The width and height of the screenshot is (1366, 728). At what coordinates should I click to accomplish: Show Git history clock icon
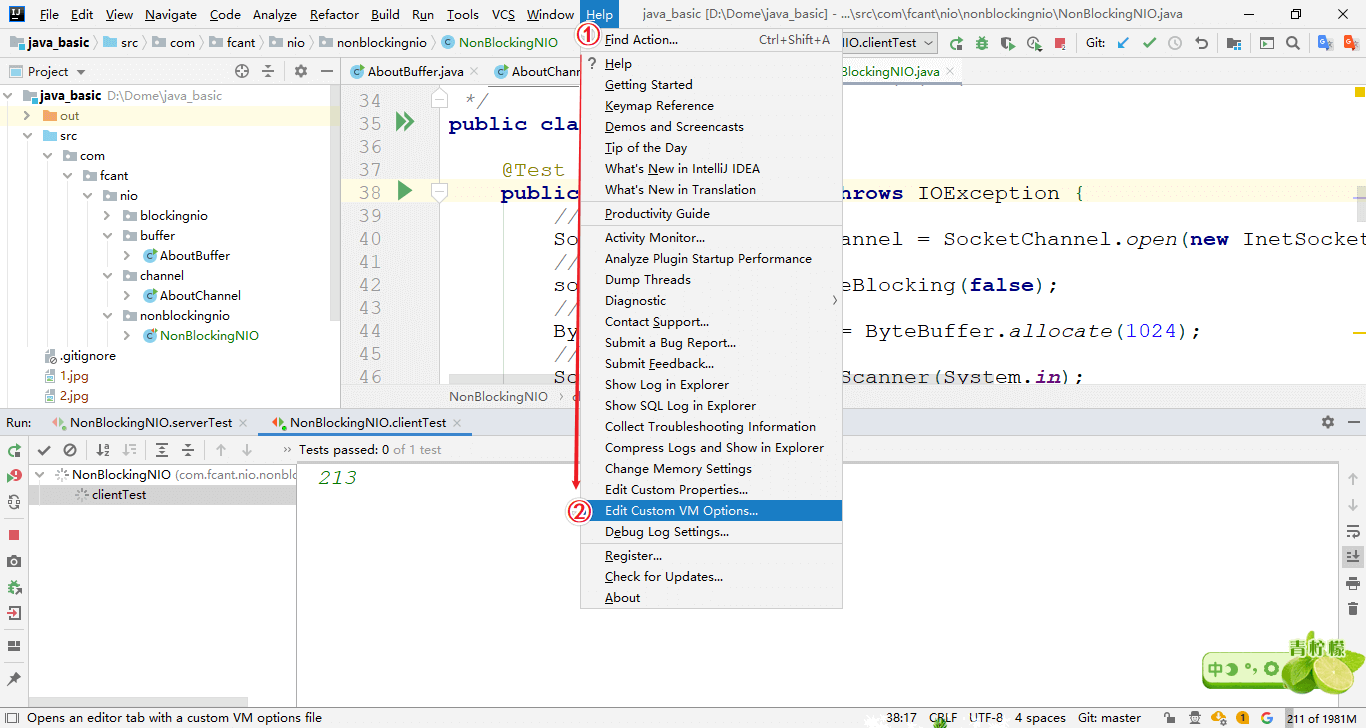(x=1175, y=43)
